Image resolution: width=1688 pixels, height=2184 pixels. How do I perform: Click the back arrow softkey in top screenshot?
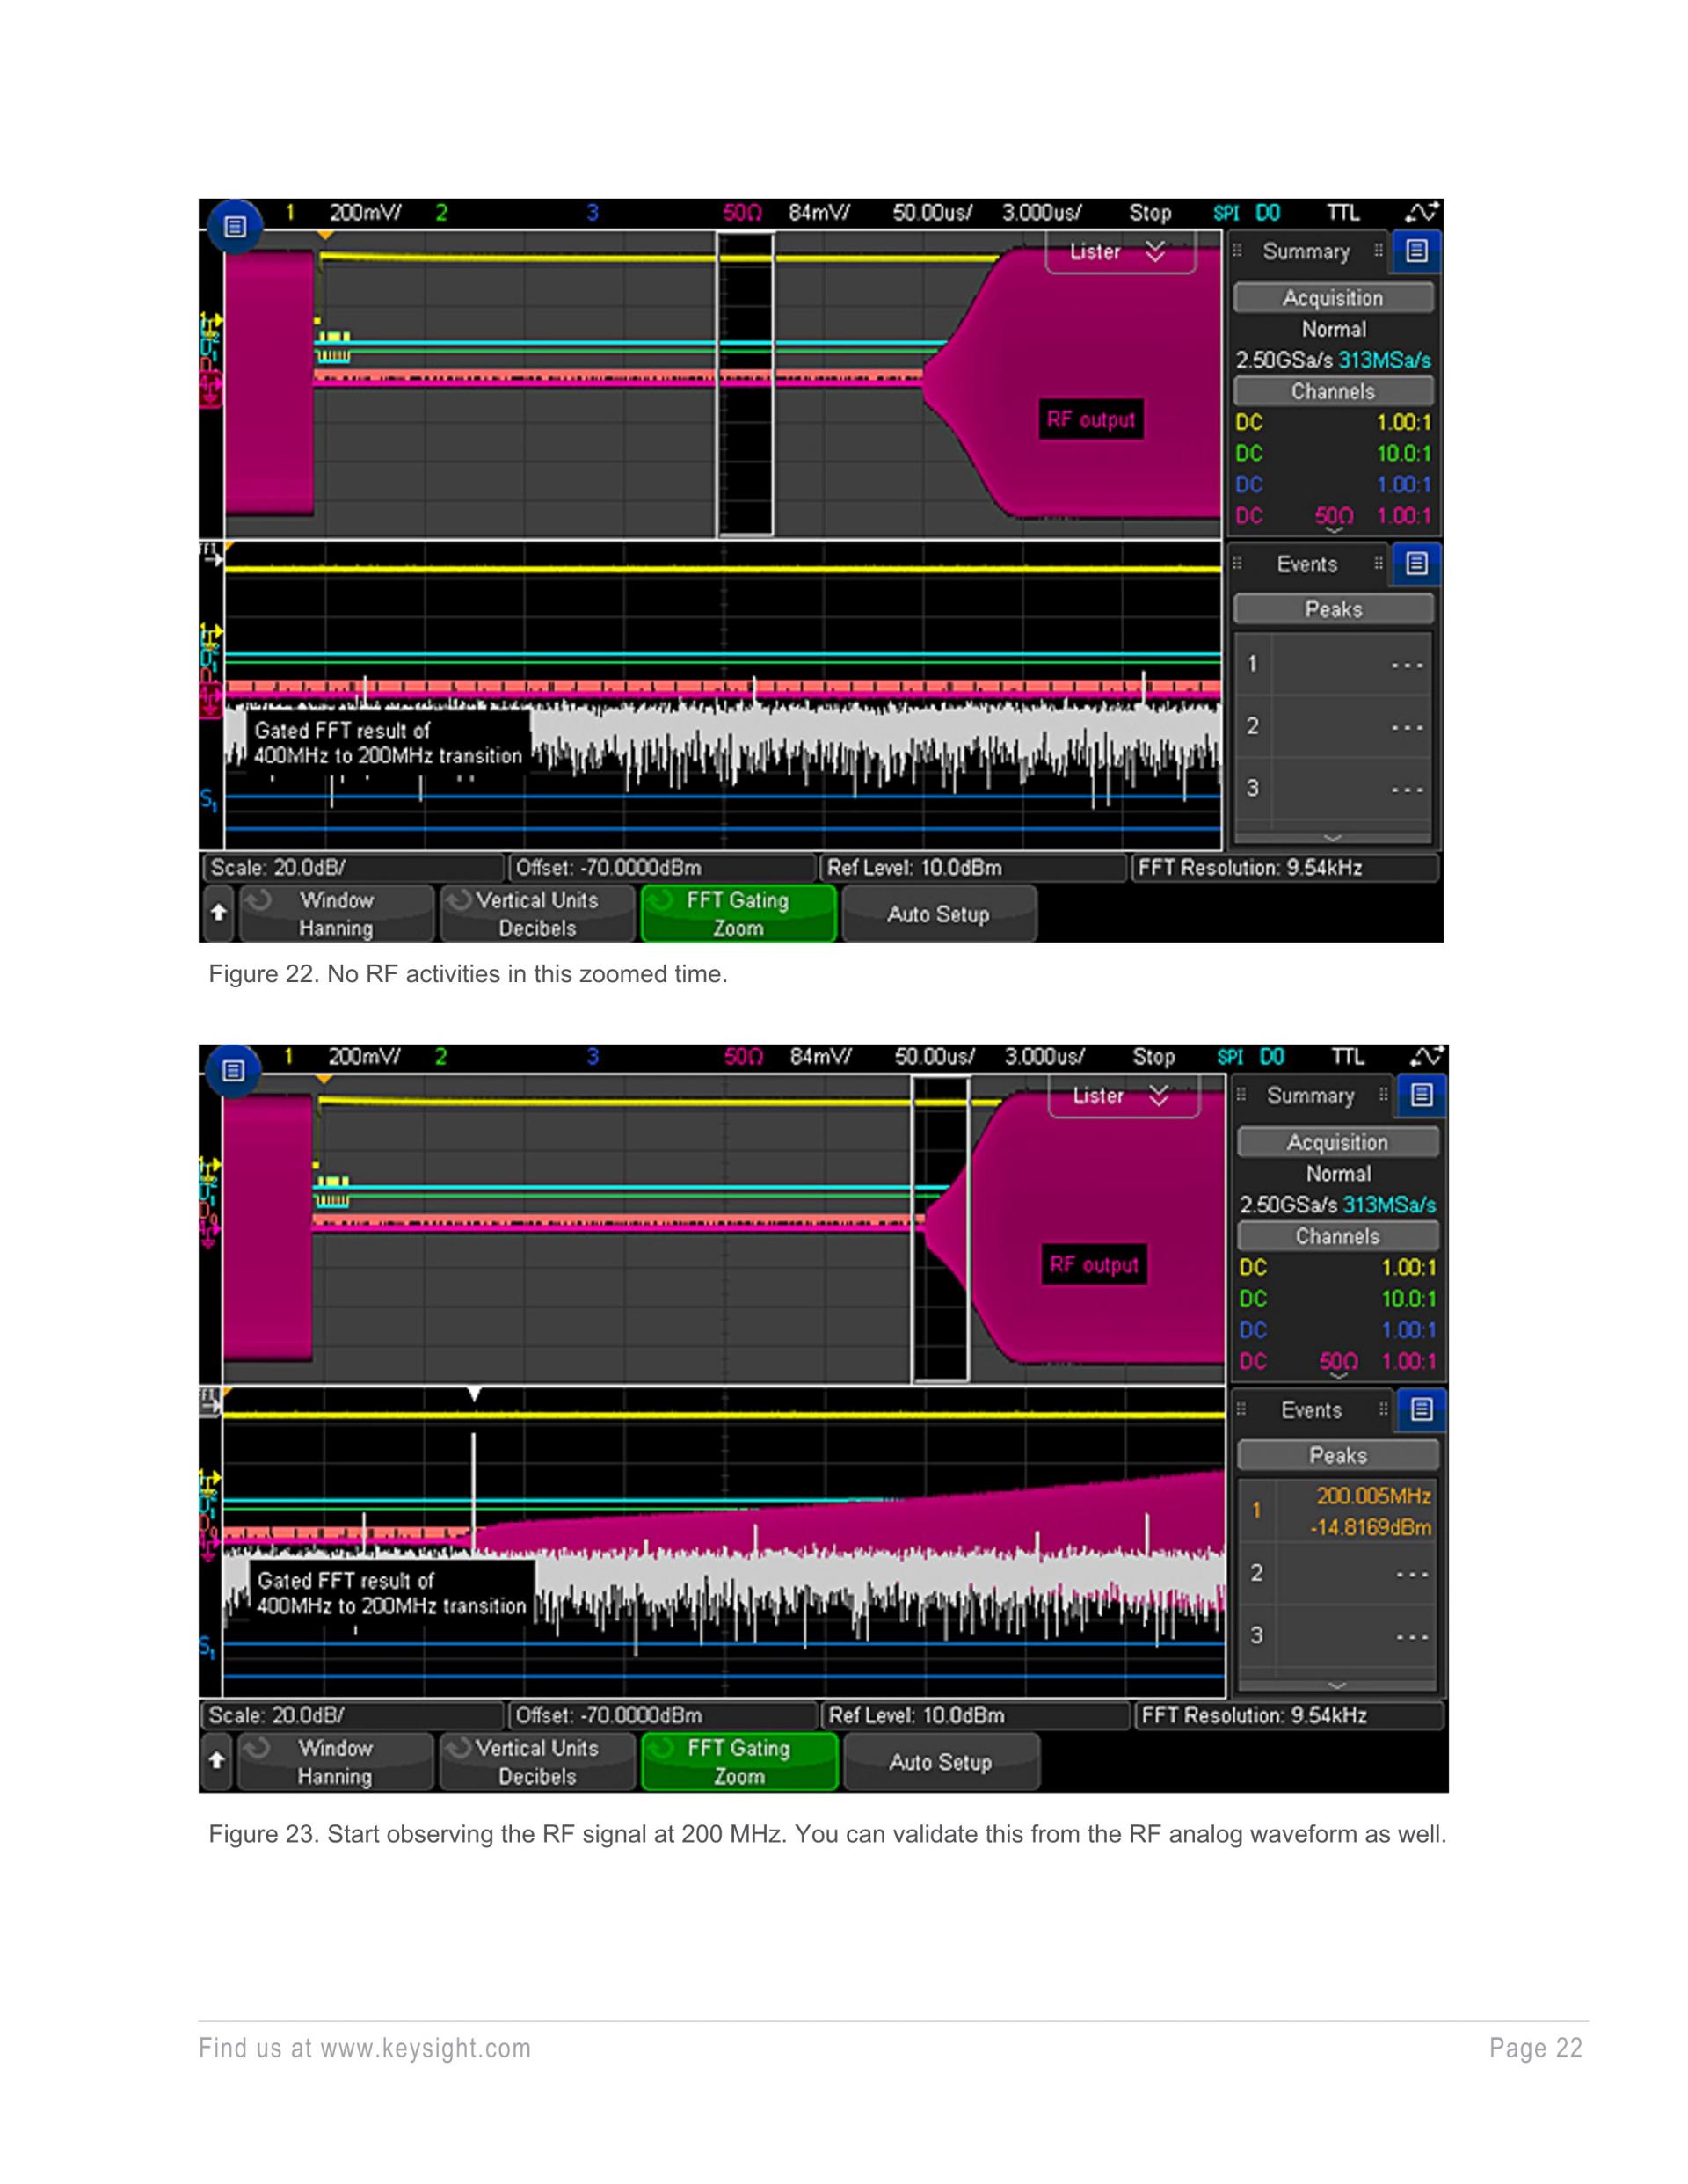[218, 913]
